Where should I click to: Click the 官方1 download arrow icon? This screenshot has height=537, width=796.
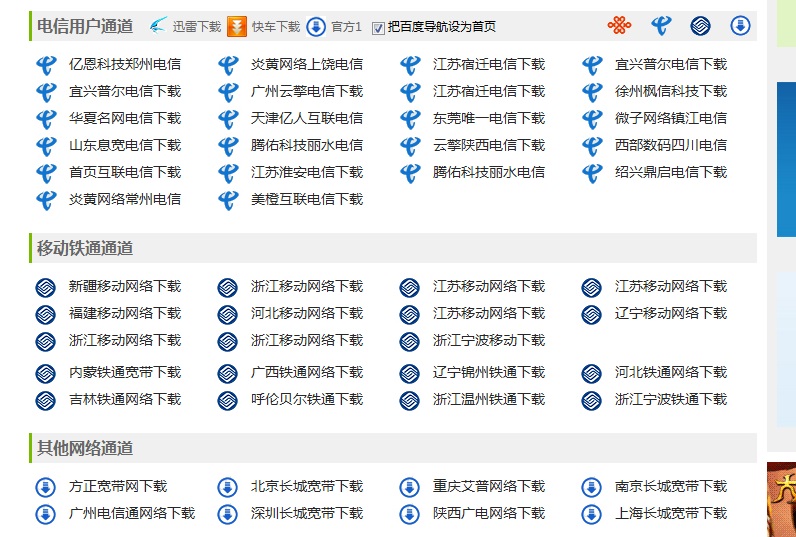(x=316, y=26)
